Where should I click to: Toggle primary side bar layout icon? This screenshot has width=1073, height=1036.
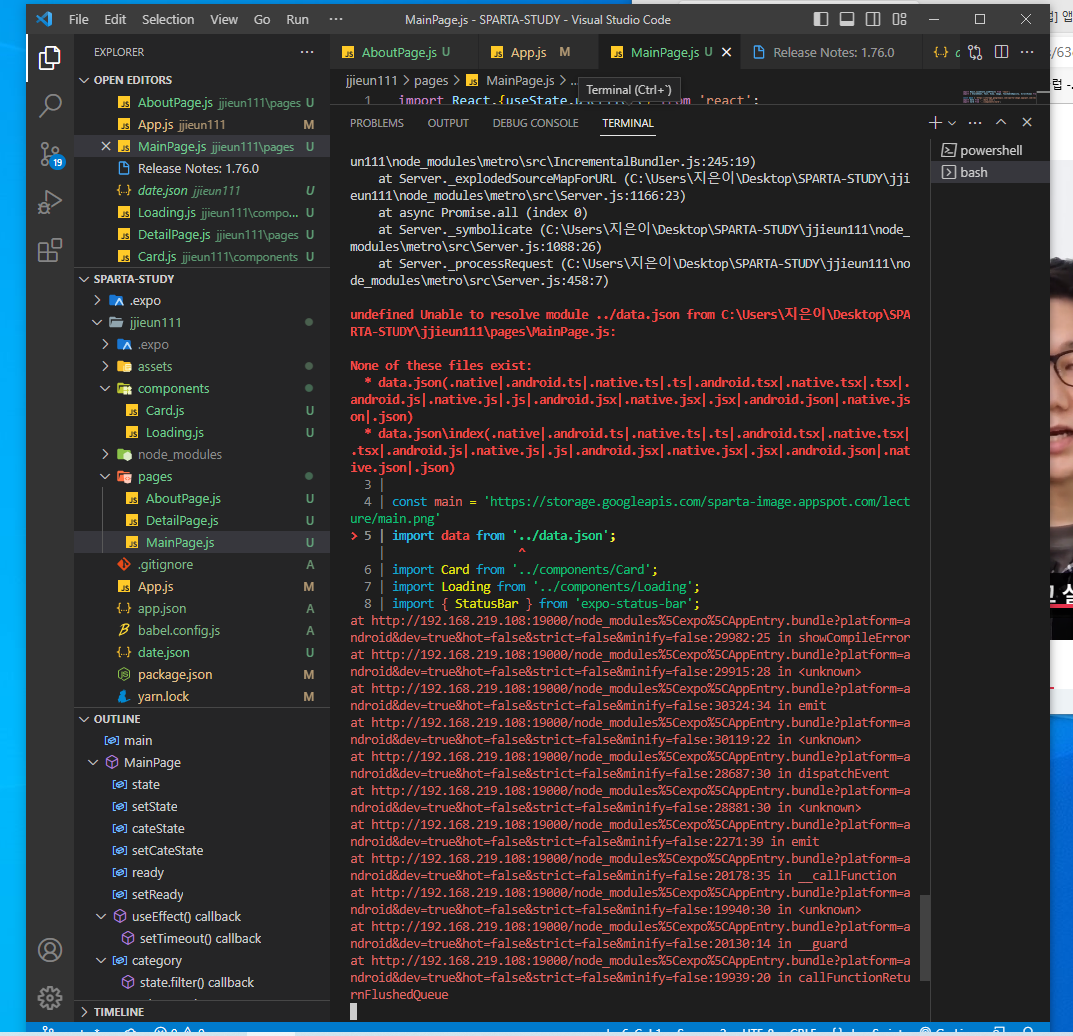click(820, 19)
